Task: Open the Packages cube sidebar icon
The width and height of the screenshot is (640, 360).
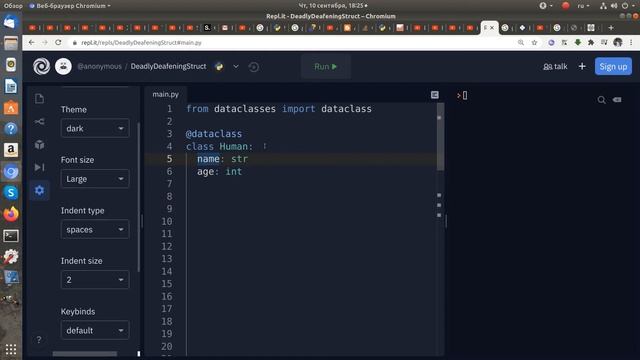Action: pyautogui.click(x=39, y=144)
